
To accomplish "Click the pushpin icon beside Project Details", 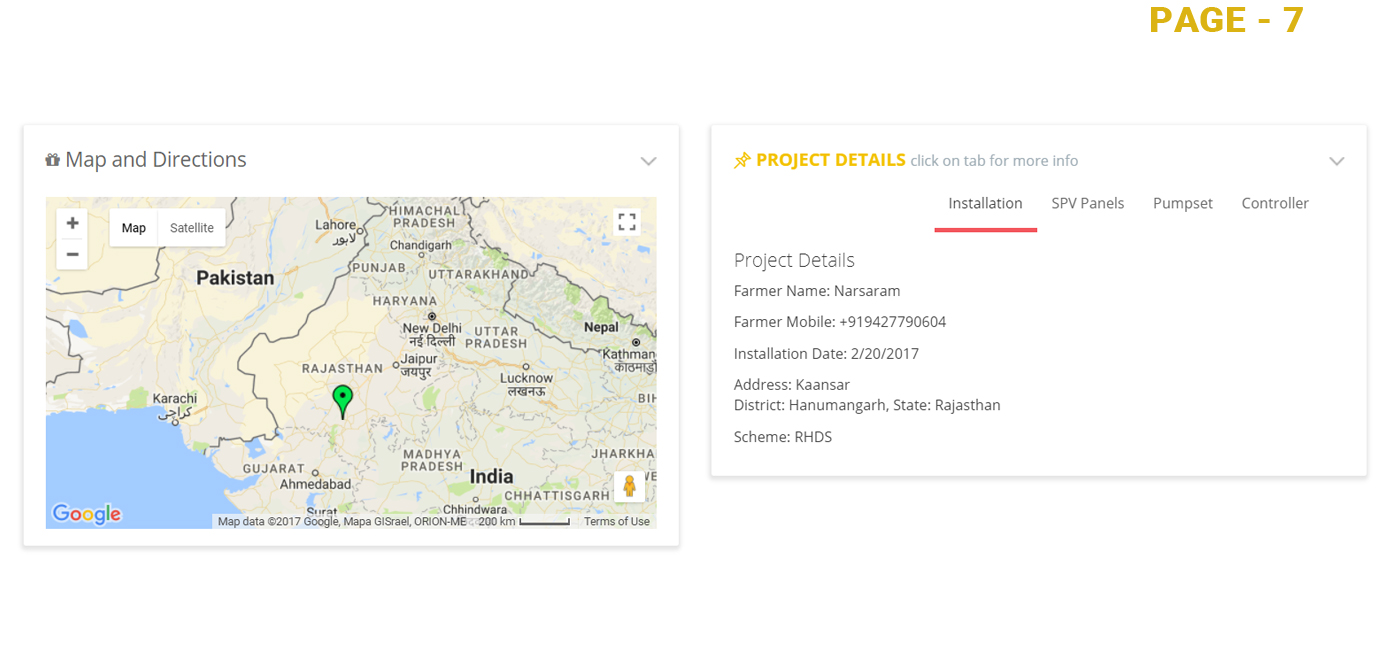I will [x=742, y=161].
